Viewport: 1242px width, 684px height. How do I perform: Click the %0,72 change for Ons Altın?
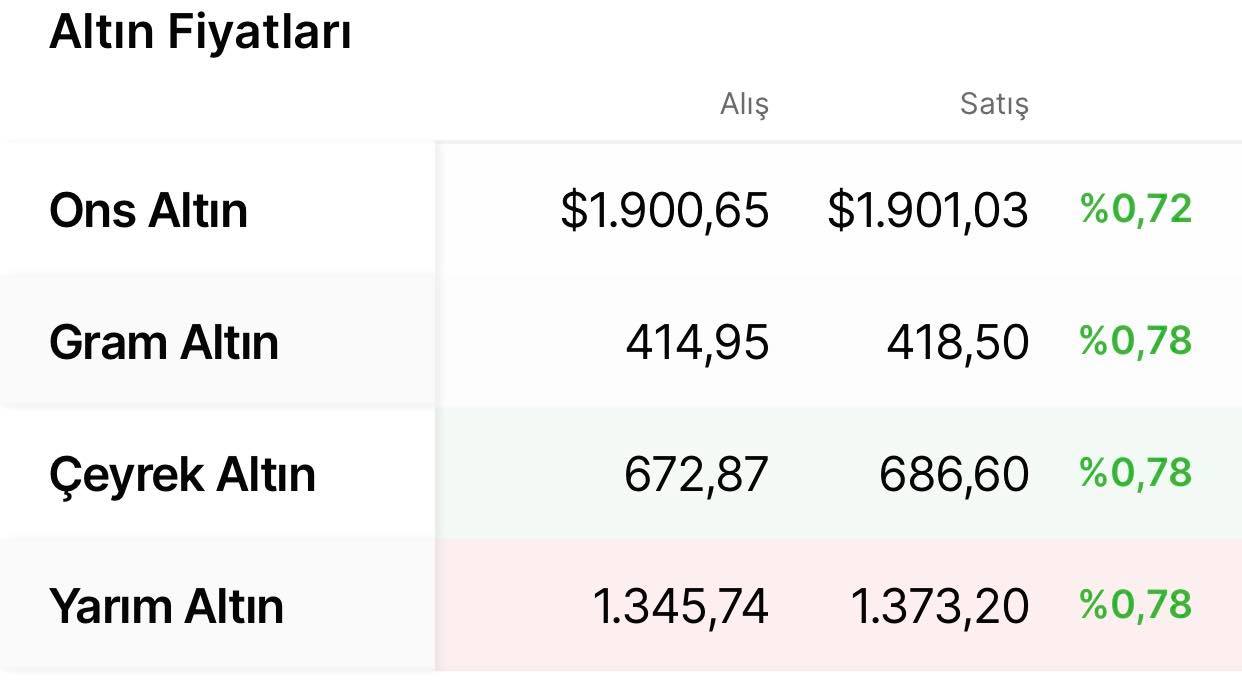coord(1136,209)
